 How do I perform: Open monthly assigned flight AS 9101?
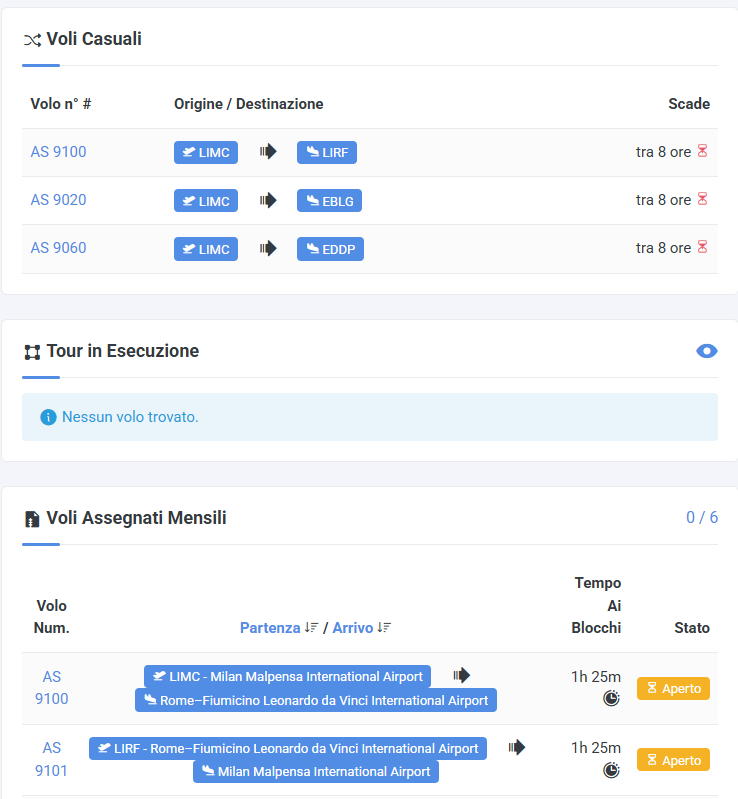point(51,759)
